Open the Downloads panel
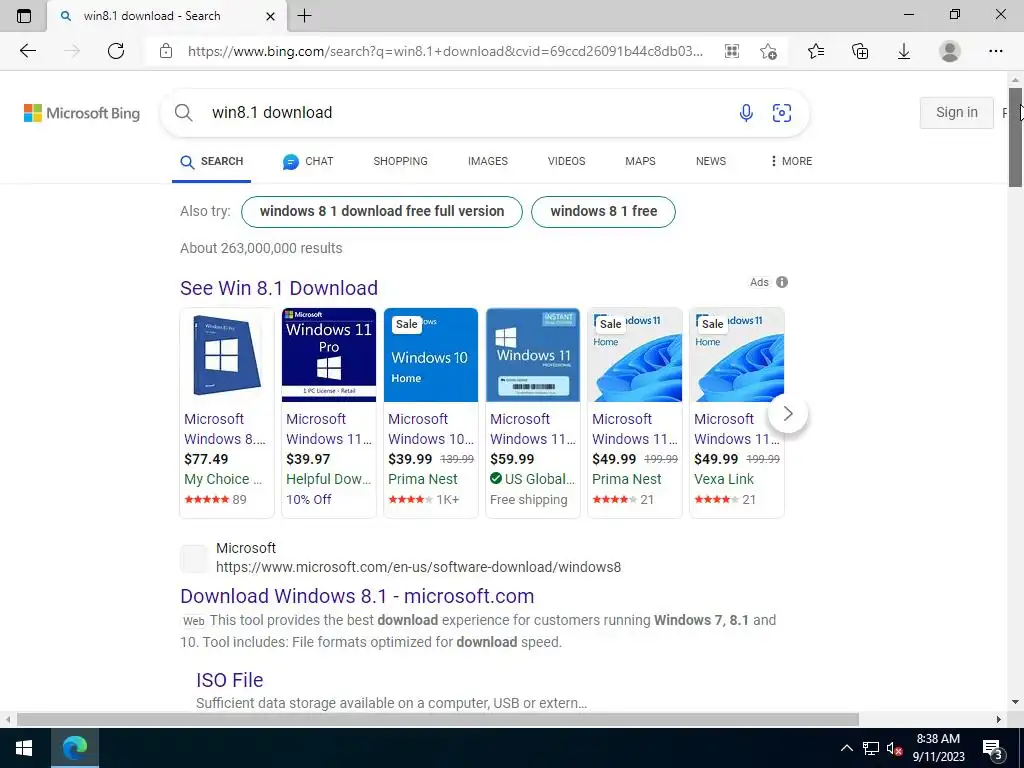This screenshot has height=768, width=1024. (x=904, y=51)
